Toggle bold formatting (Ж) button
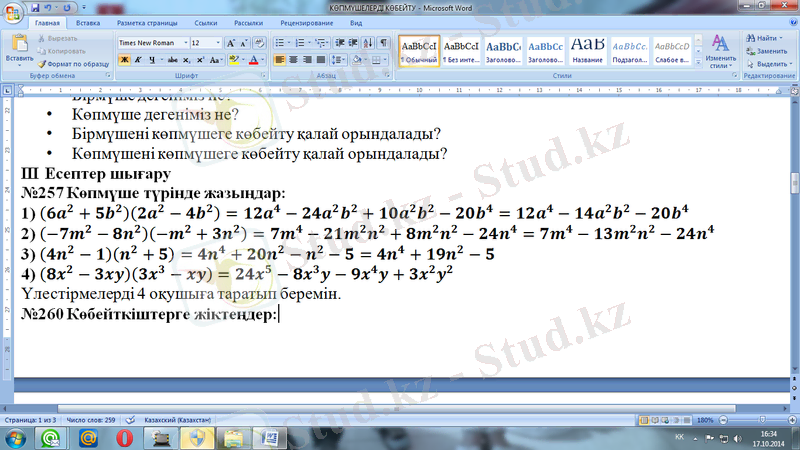The height and width of the screenshot is (450, 800). coord(124,60)
